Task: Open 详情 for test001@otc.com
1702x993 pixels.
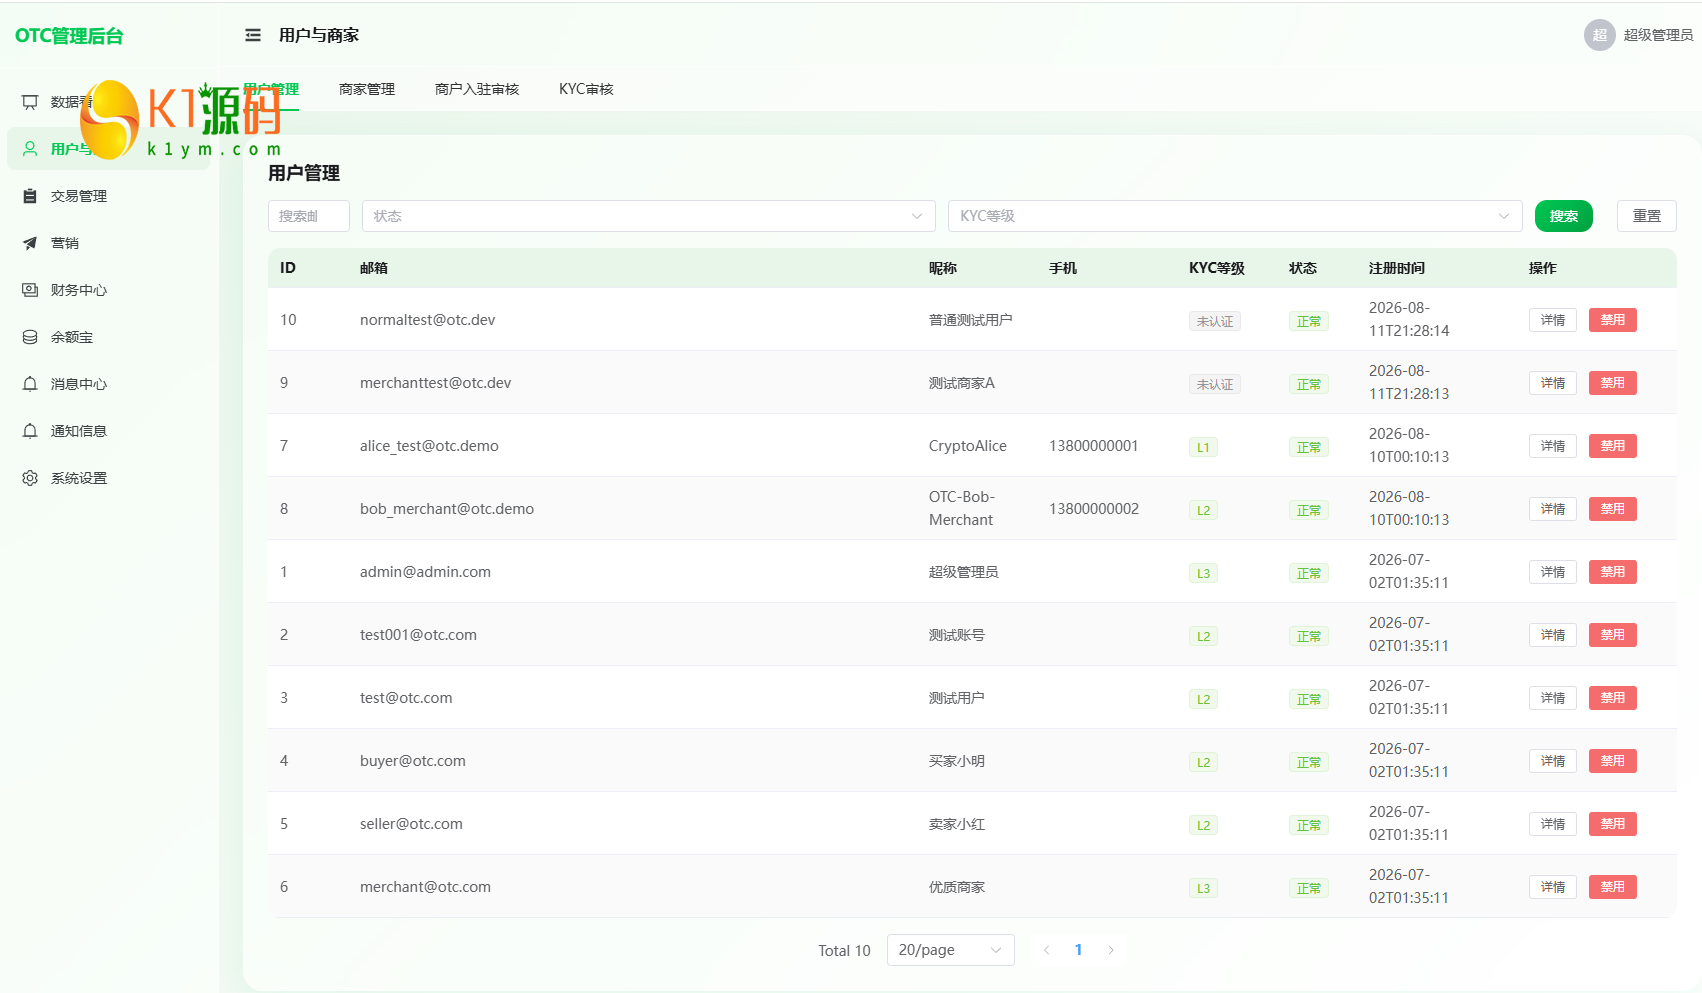Action: tap(1553, 635)
